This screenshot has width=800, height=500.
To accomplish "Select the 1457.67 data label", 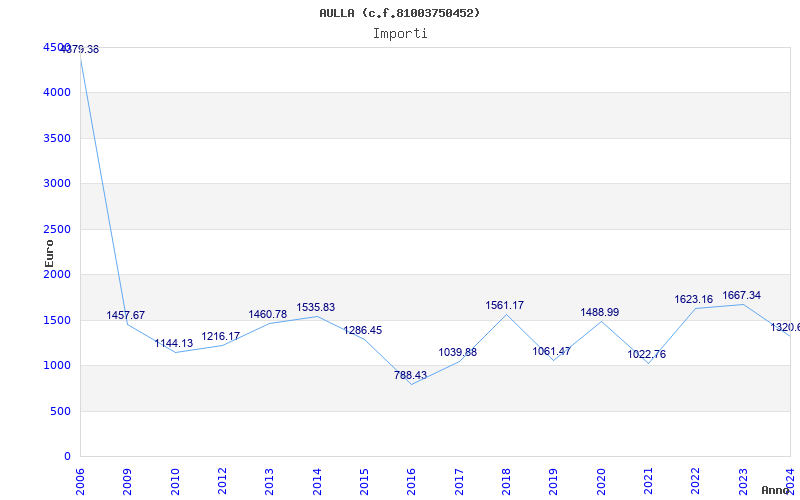I will tap(126, 315).
